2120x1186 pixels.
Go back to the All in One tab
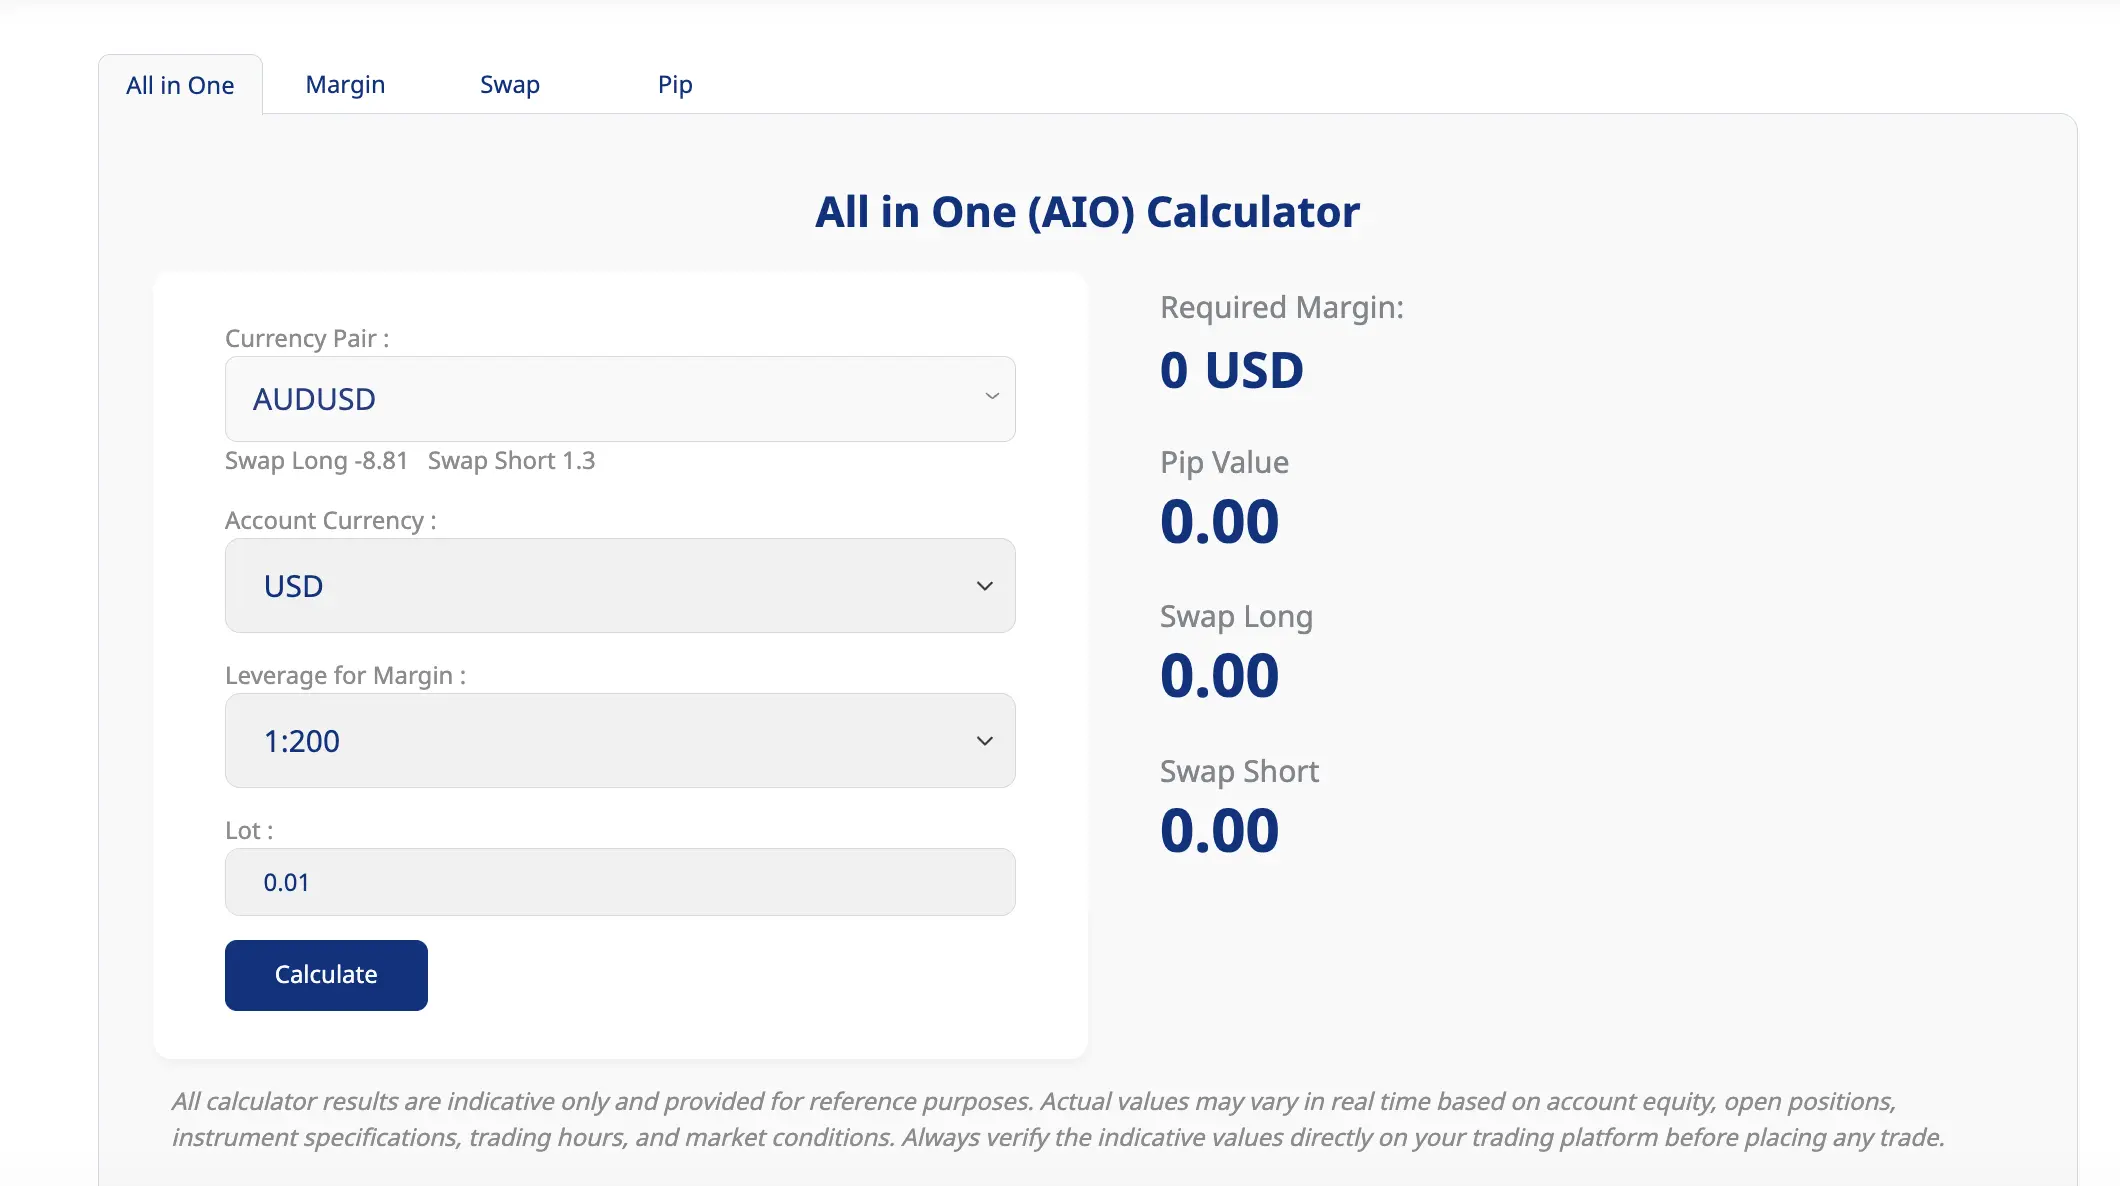coord(180,85)
